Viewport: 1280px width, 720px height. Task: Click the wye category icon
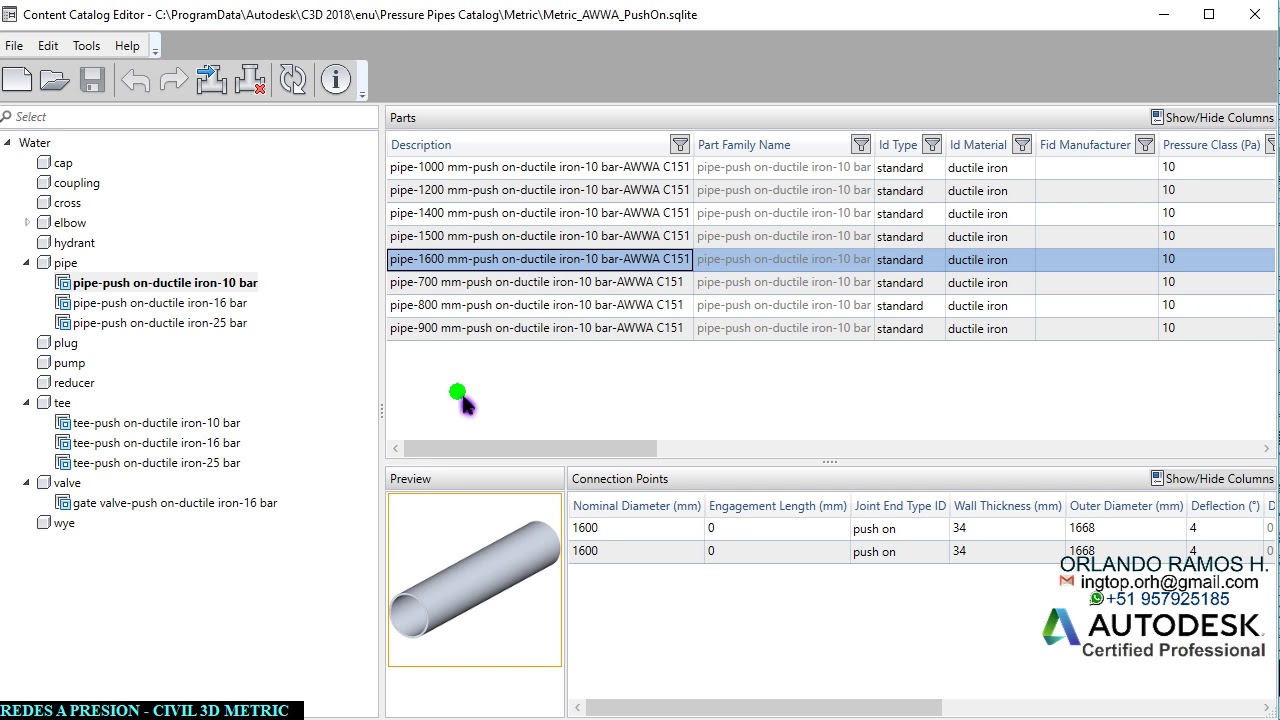44,523
